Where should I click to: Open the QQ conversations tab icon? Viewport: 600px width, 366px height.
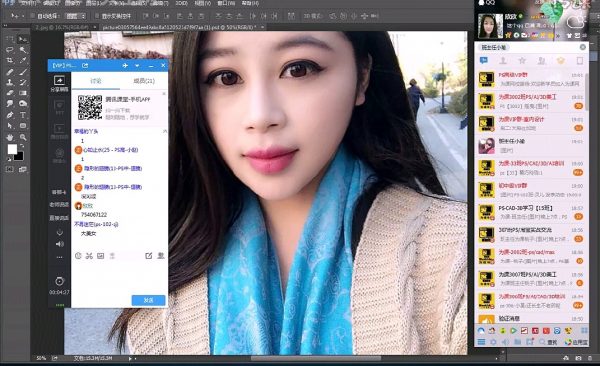coord(484,60)
